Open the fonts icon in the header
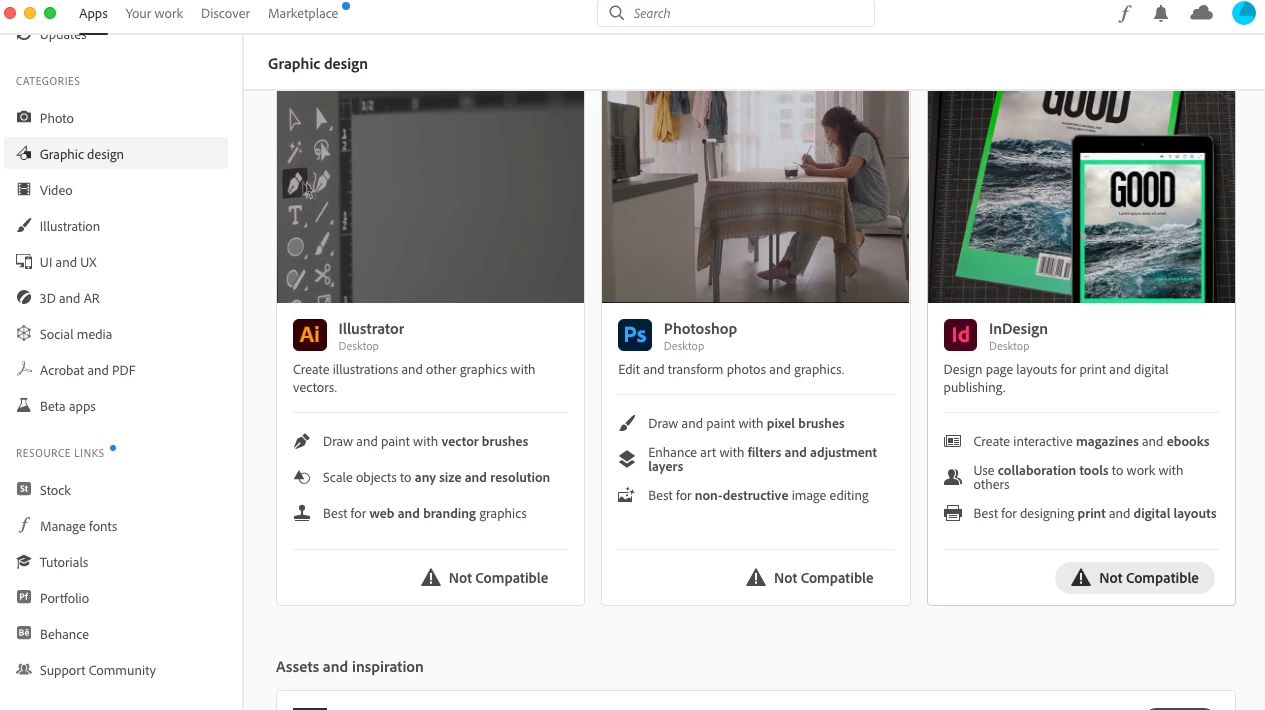 coord(1125,13)
